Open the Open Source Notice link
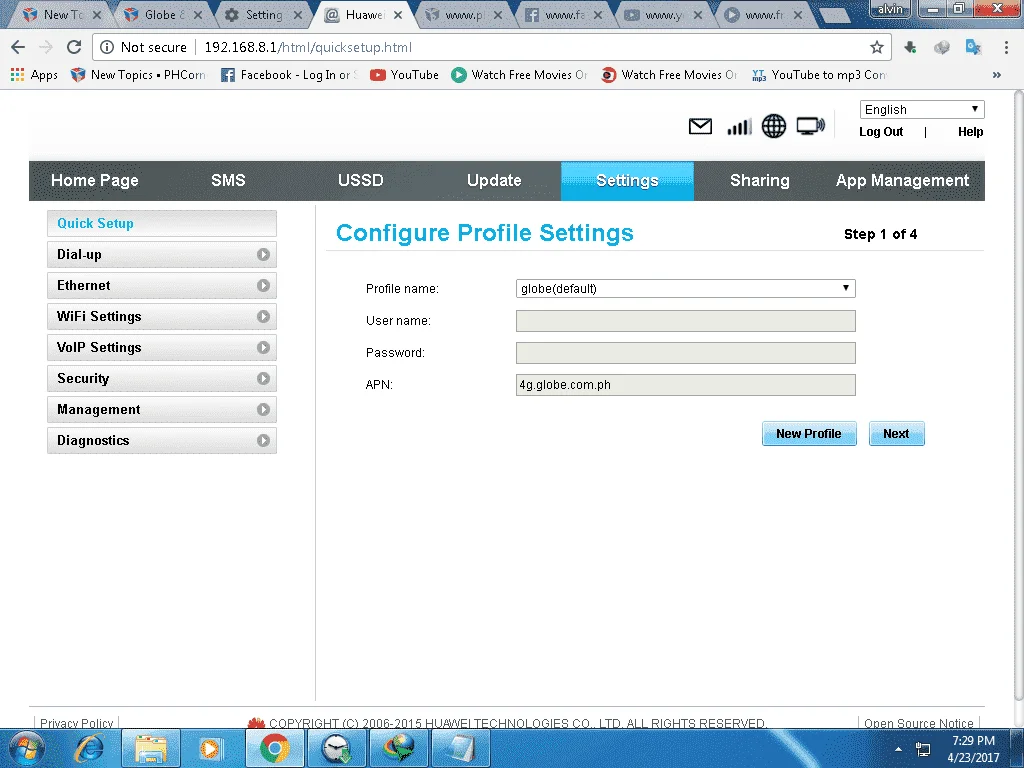Image resolution: width=1024 pixels, height=768 pixels. coord(919,723)
